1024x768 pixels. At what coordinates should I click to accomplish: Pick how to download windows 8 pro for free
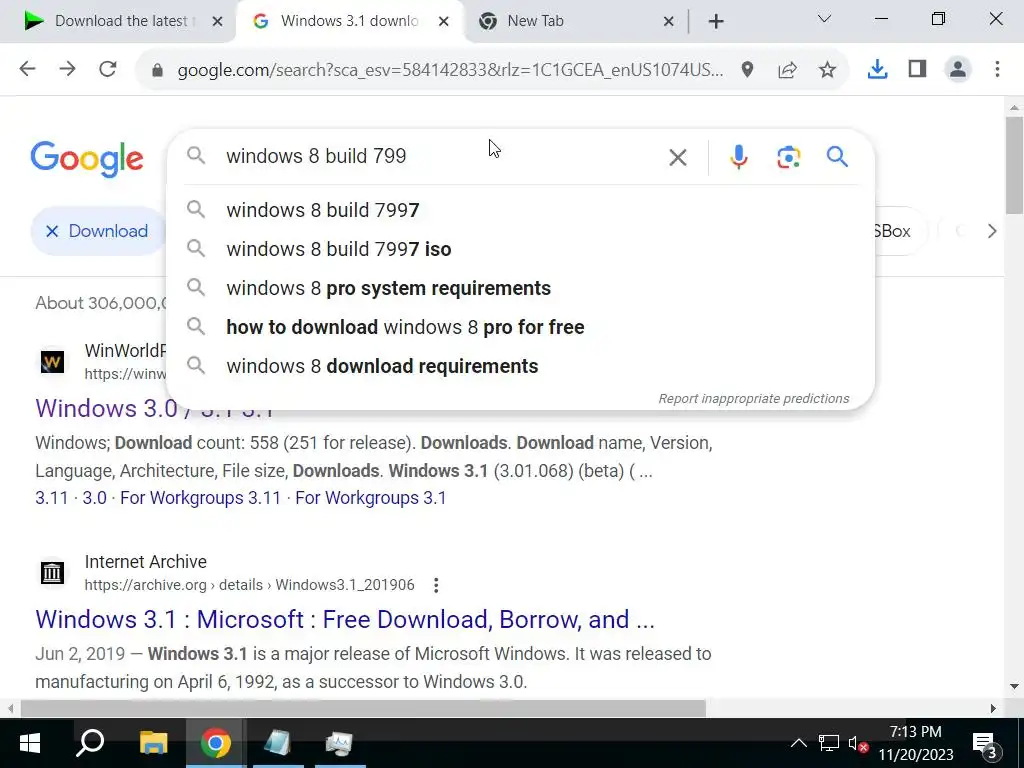click(520, 327)
